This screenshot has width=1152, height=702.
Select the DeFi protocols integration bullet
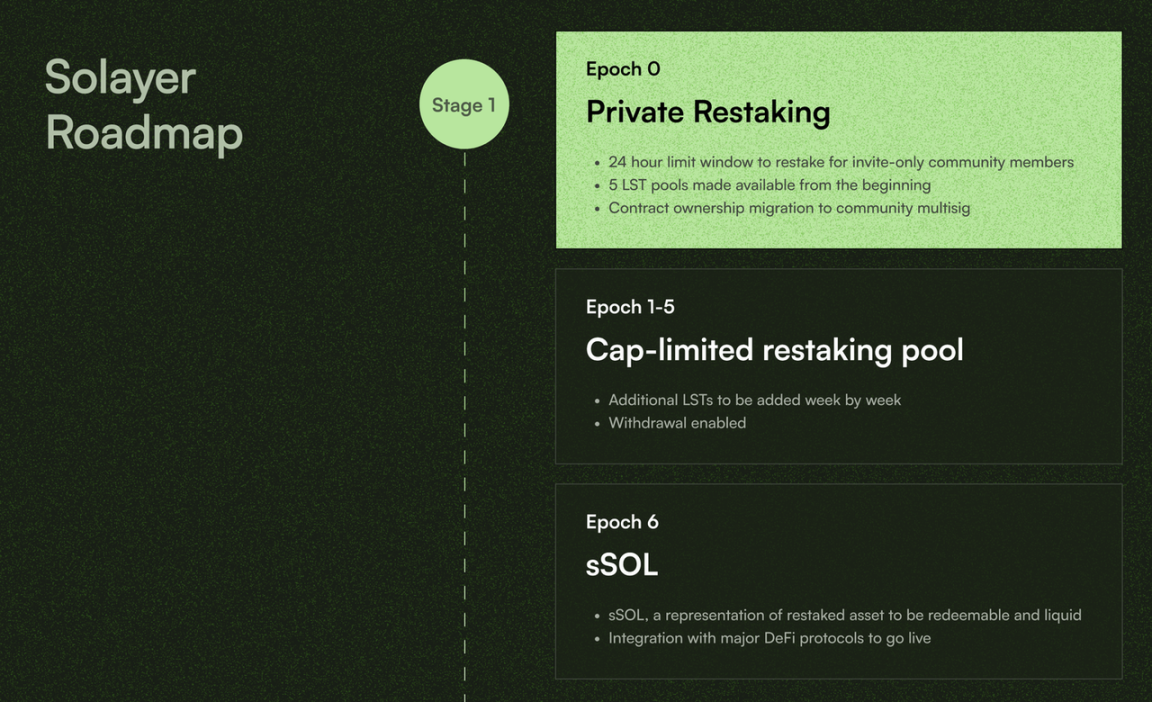769,638
